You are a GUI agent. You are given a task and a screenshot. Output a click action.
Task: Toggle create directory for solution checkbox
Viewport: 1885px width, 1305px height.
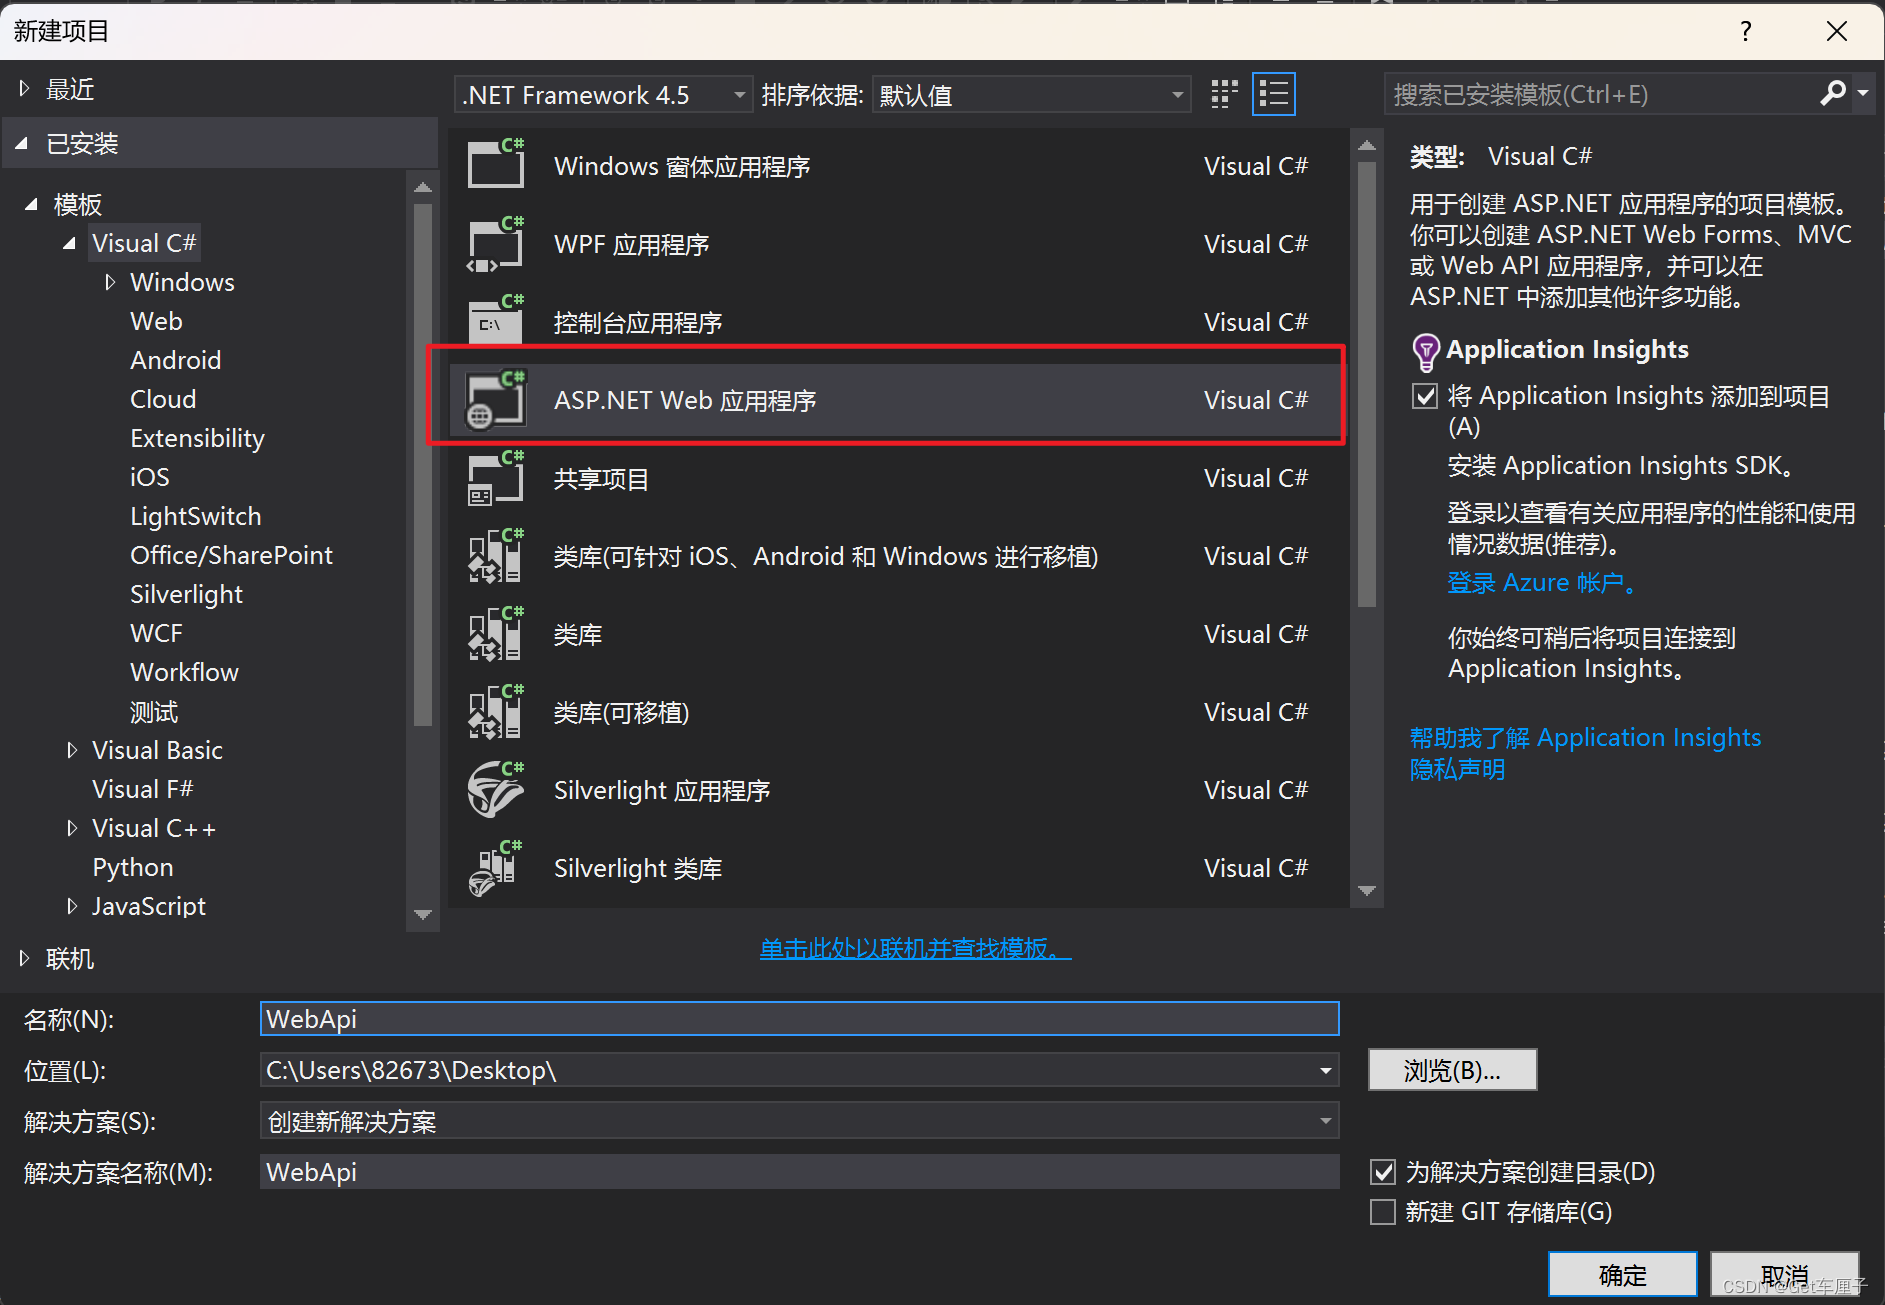[1383, 1171]
